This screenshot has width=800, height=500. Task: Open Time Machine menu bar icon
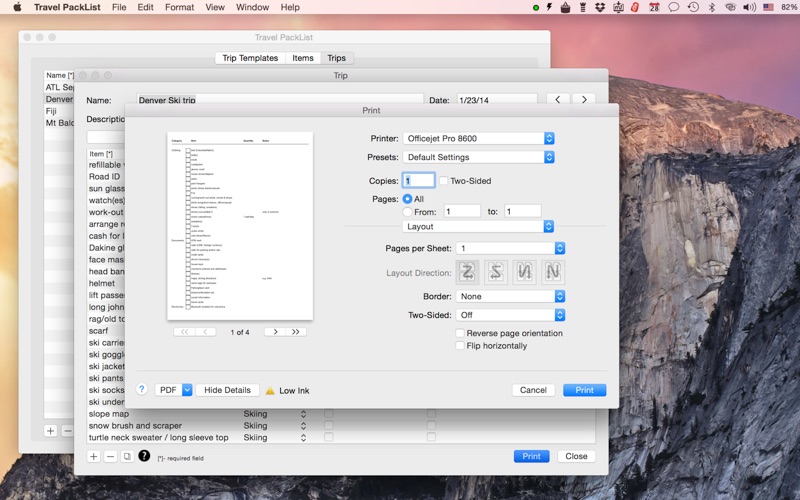pos(693,7)
